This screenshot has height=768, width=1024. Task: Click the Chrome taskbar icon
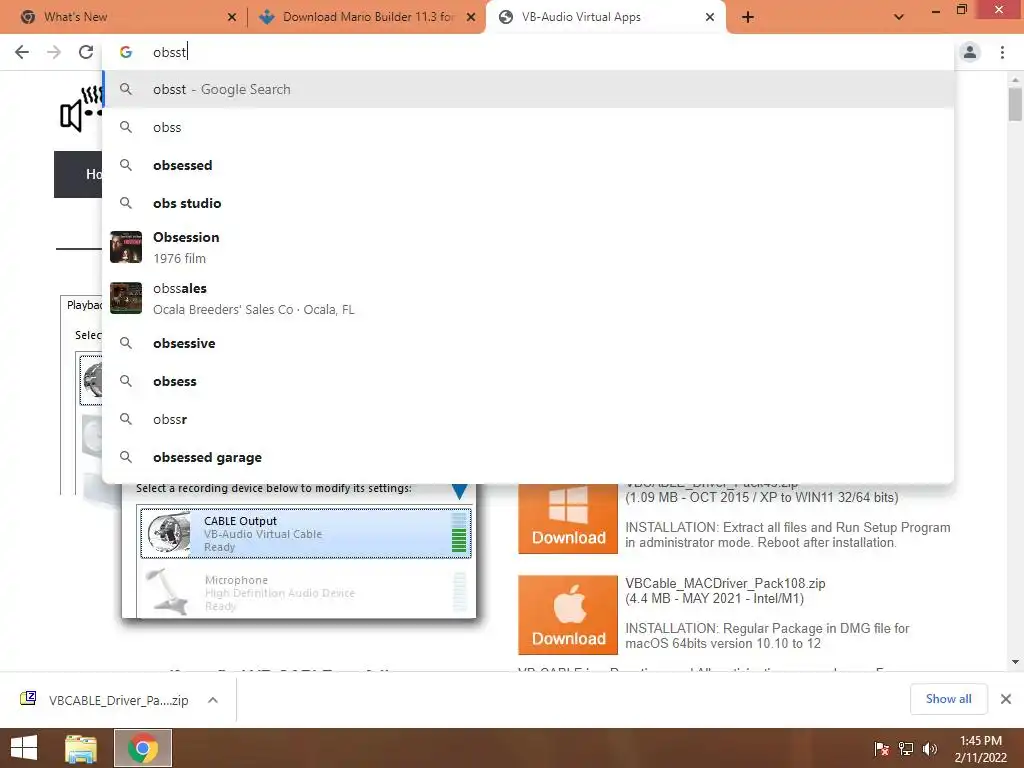[143, 748]
